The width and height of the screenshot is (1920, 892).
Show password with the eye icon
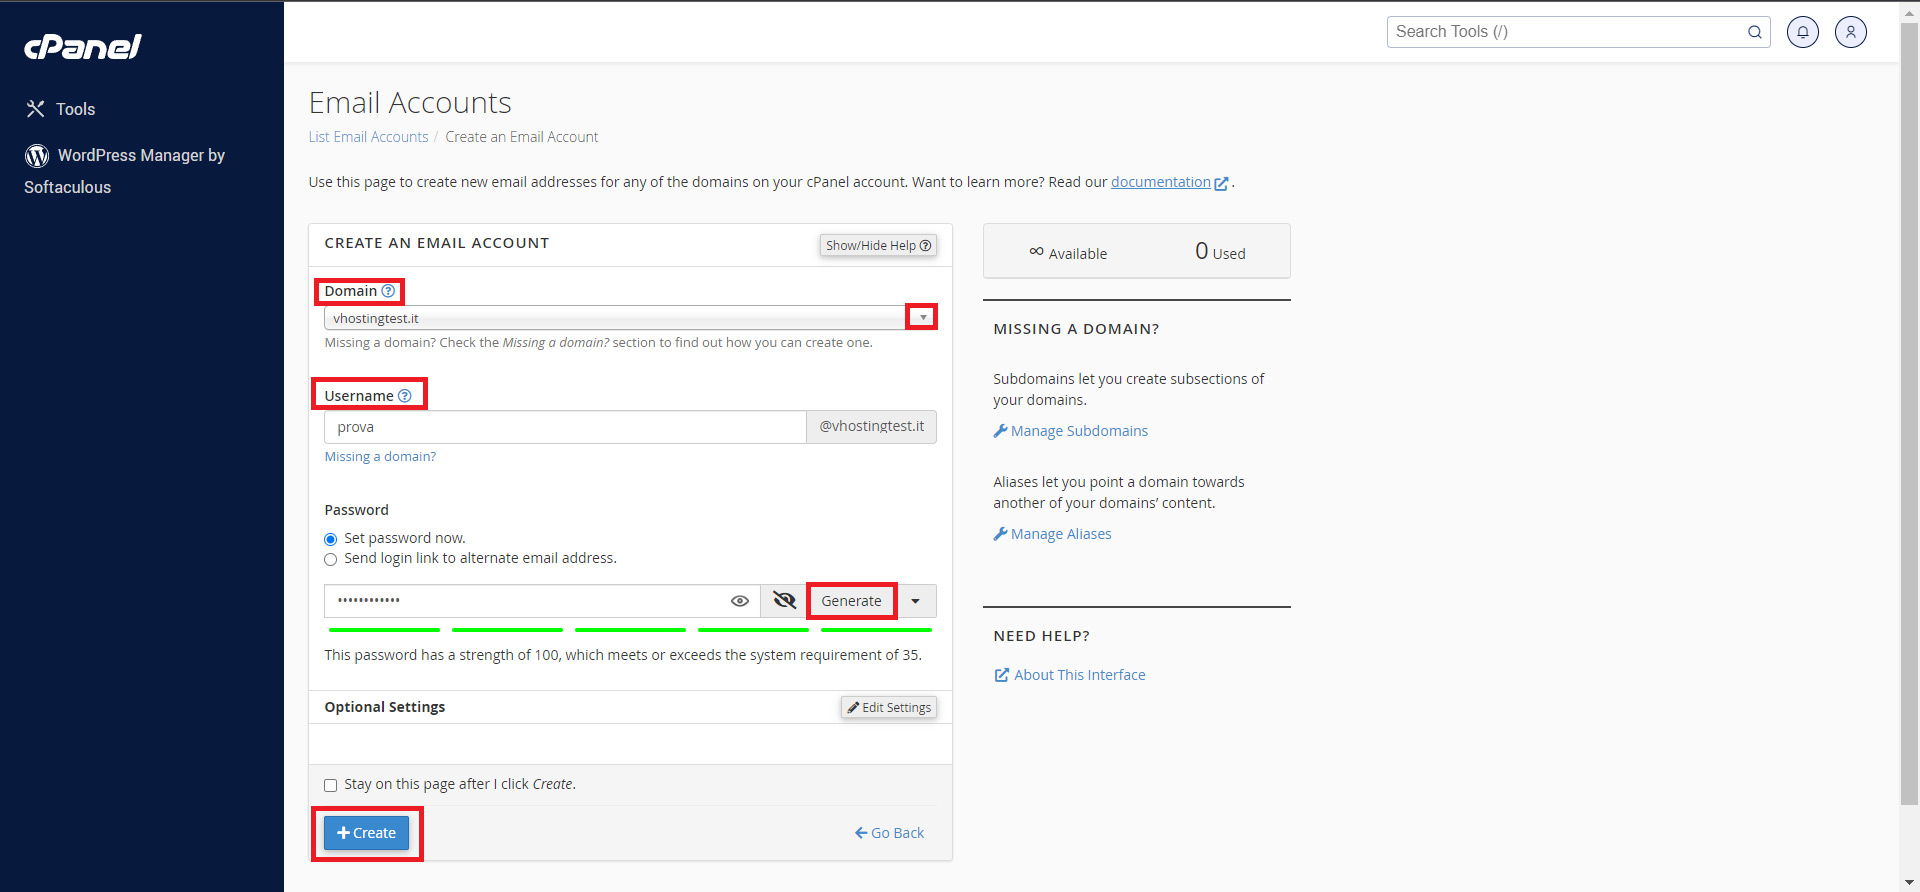coord(740,601)
